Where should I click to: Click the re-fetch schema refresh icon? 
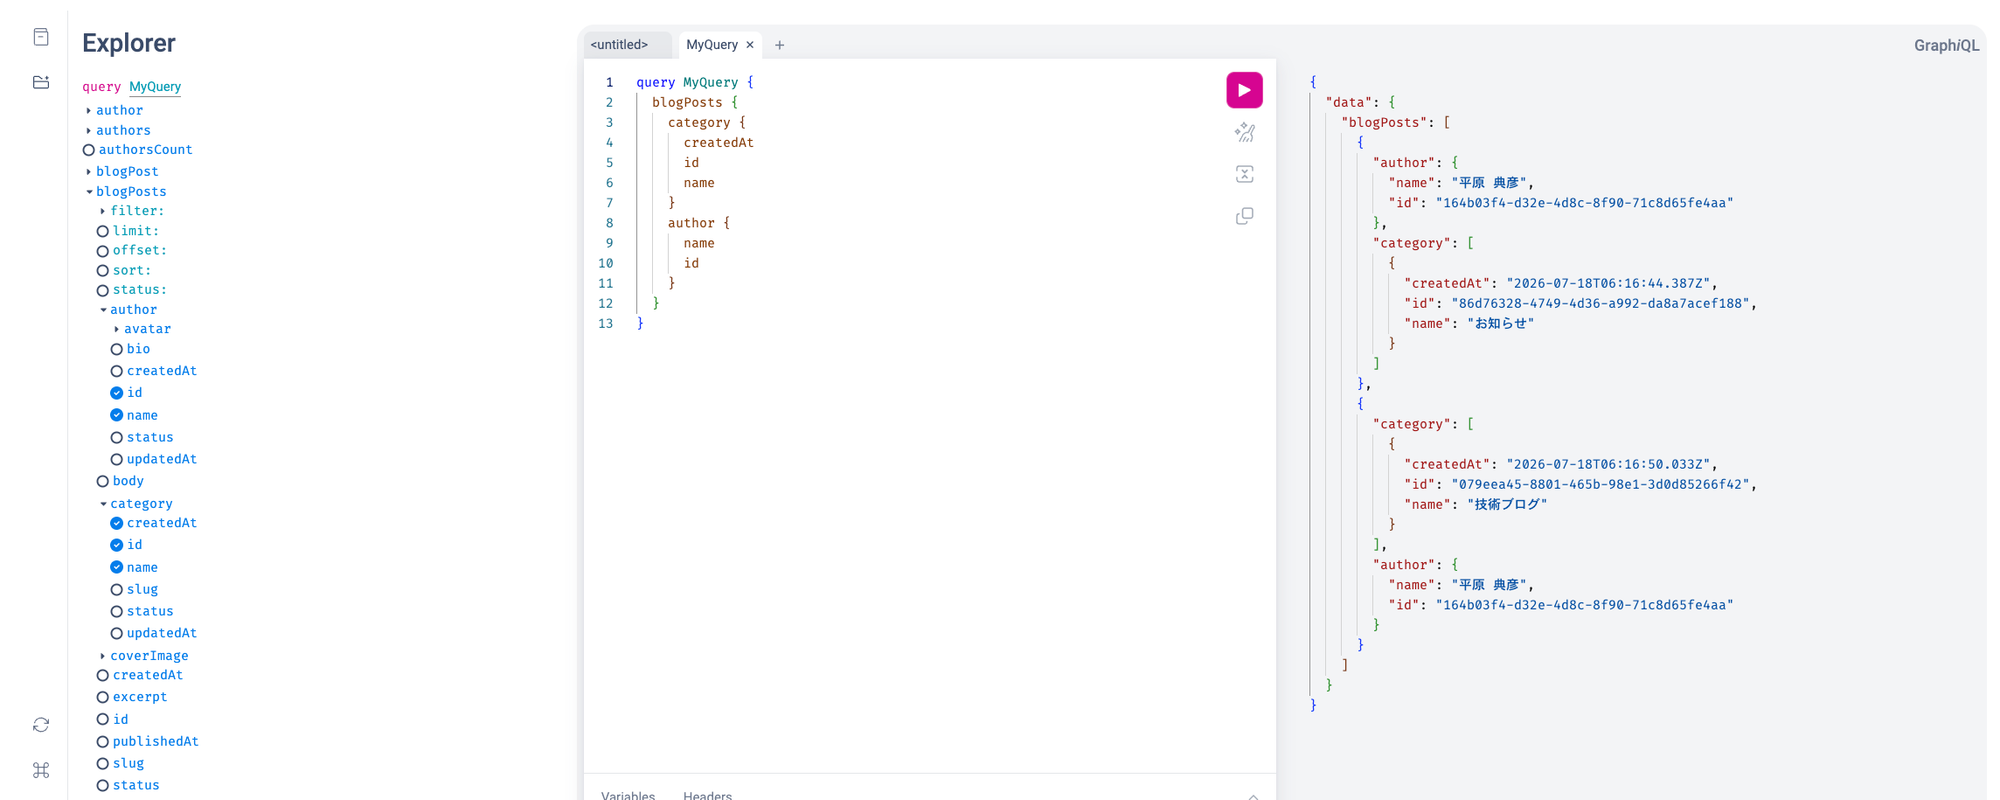[41, 725]
